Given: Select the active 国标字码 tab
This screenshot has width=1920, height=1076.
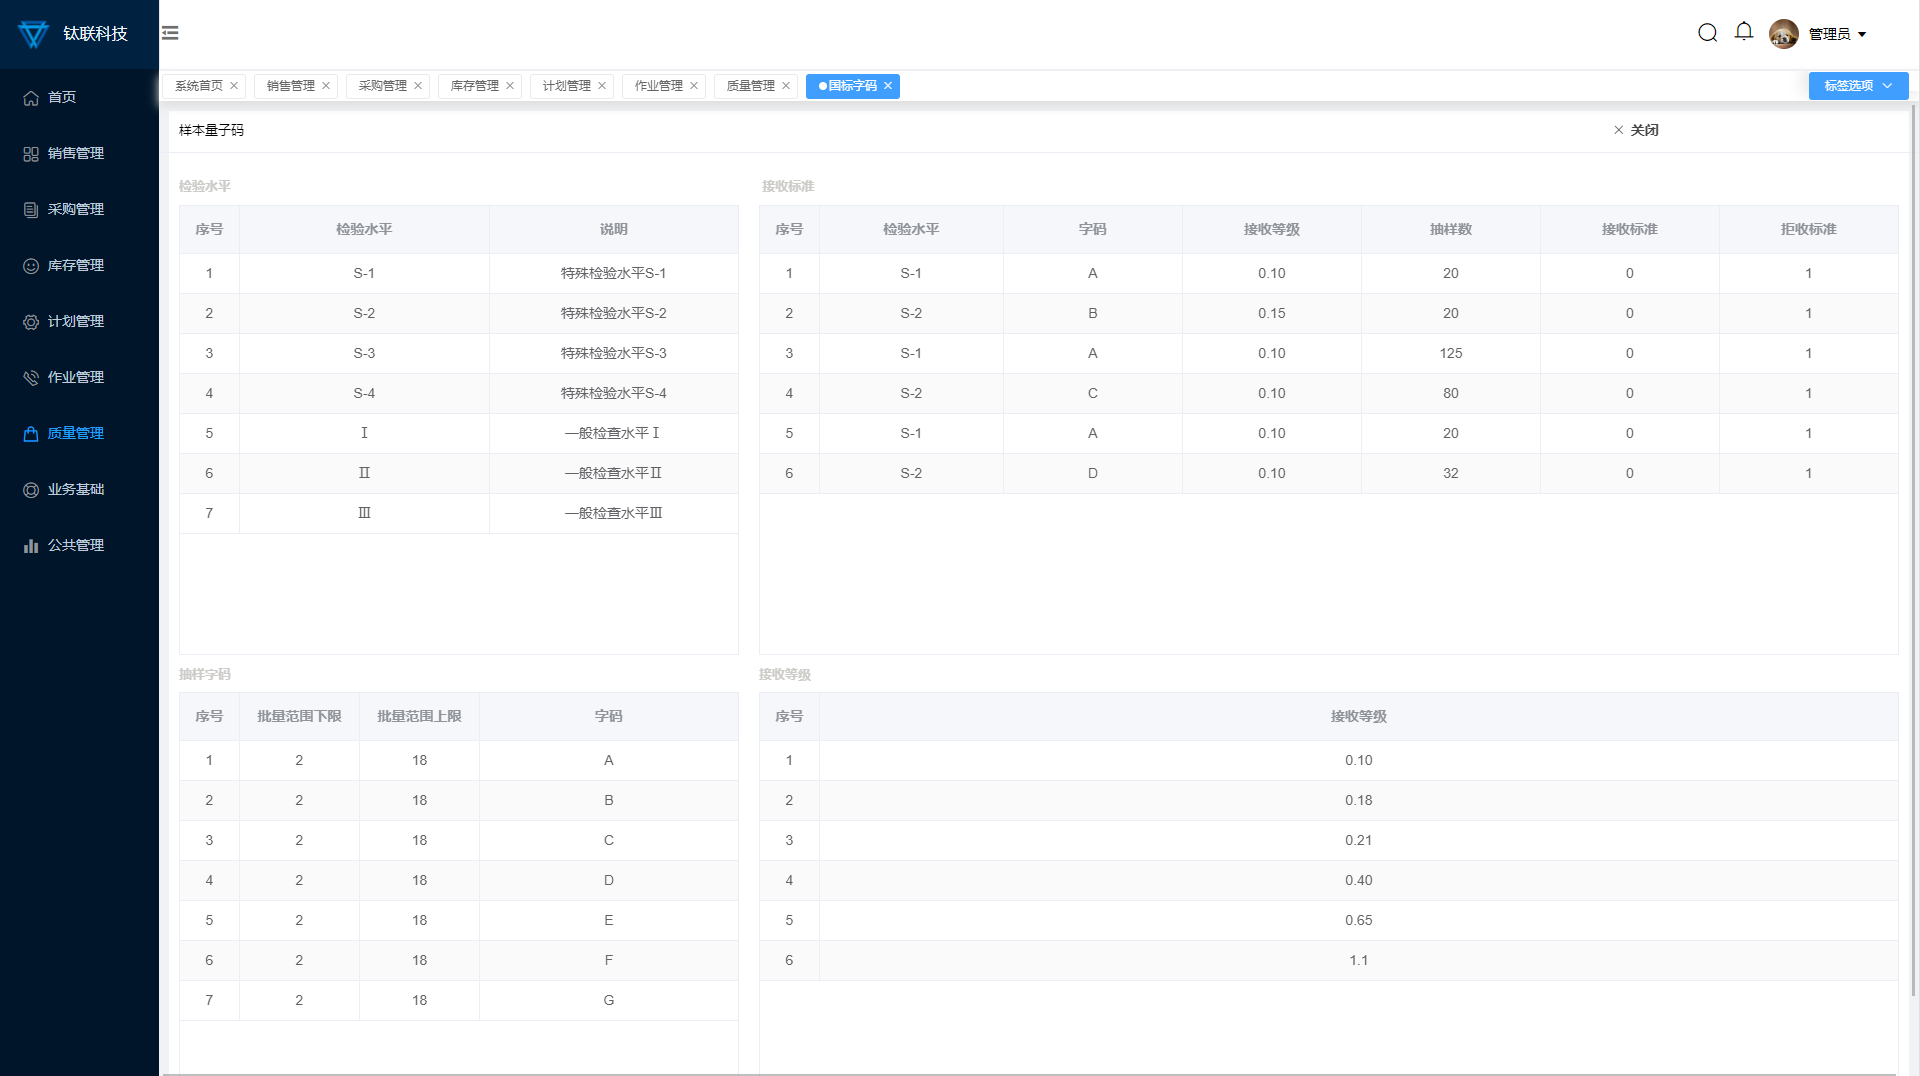Looking at the screenshot, I should point(852,86).
